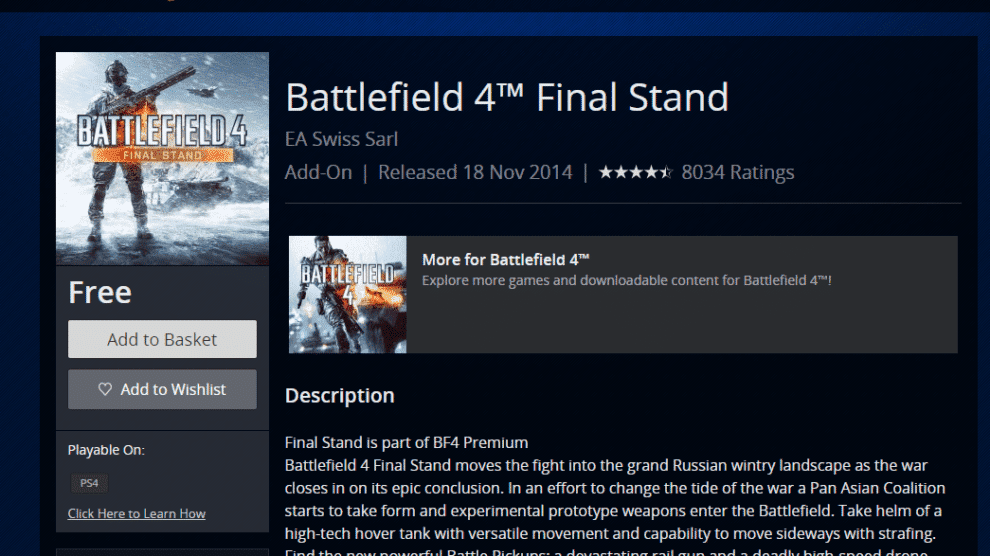Click the Battlefield 4 banner thumbnail image
Image resolution: width=990 pixels, height=556 pixels.
[x=348, y=295]
